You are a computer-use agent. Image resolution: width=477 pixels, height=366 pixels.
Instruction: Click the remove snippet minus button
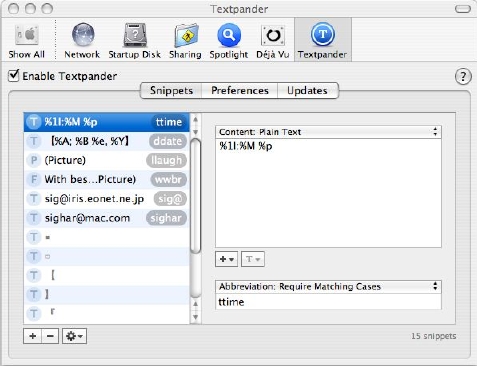[x=50, y=336]
